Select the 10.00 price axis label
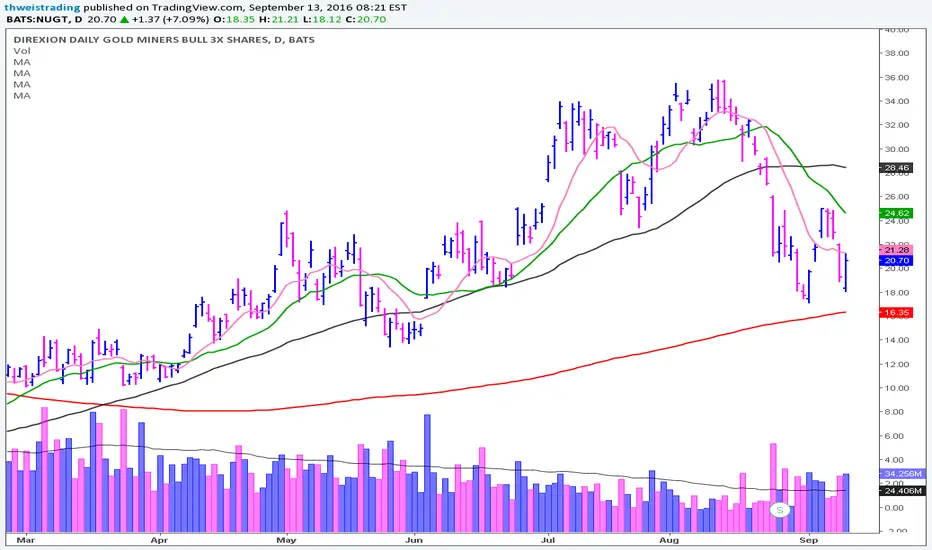Image resolution: width=932 pixels, height=550 pixels. point(897,388)
